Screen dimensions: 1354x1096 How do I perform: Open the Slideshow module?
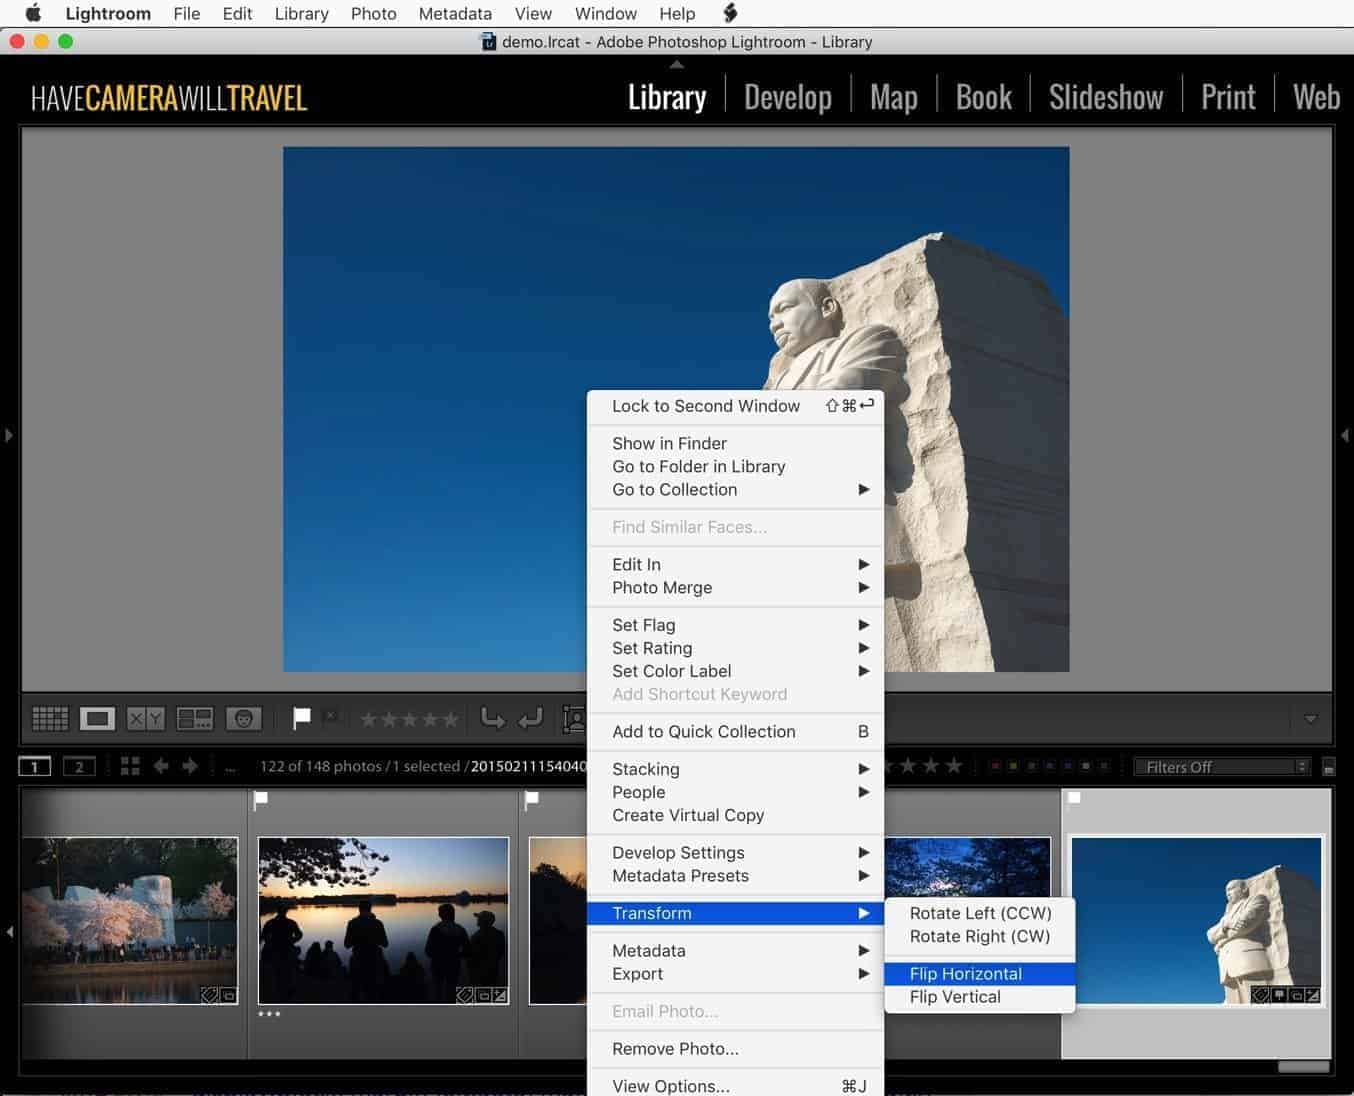pos(1106,97)
